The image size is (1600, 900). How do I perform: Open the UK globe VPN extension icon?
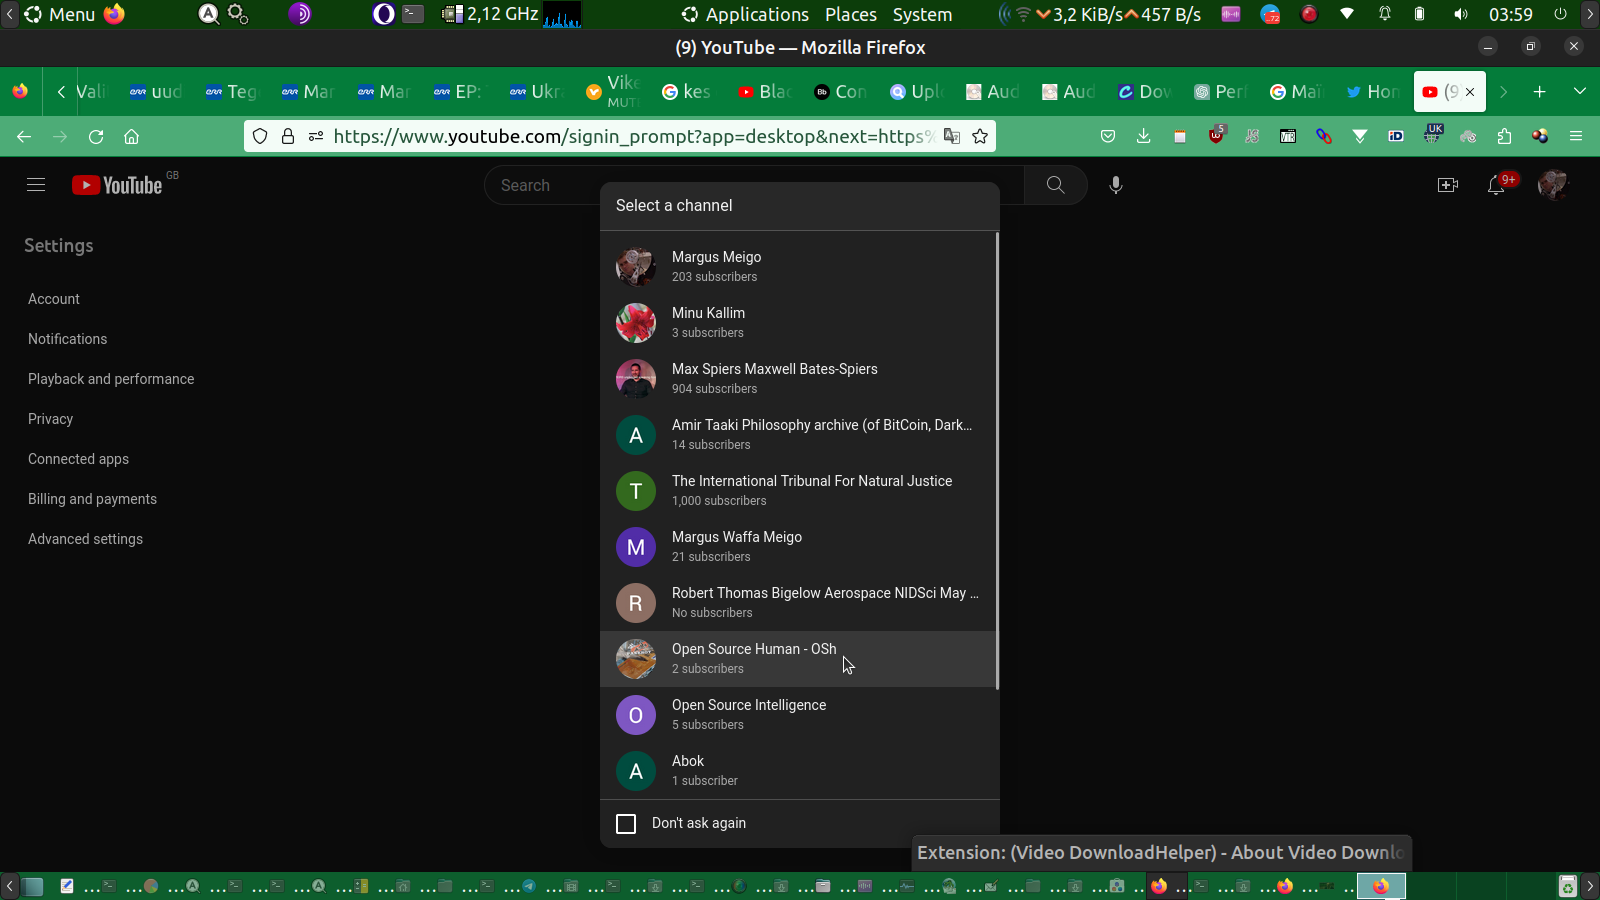[x=1433, y=134]
